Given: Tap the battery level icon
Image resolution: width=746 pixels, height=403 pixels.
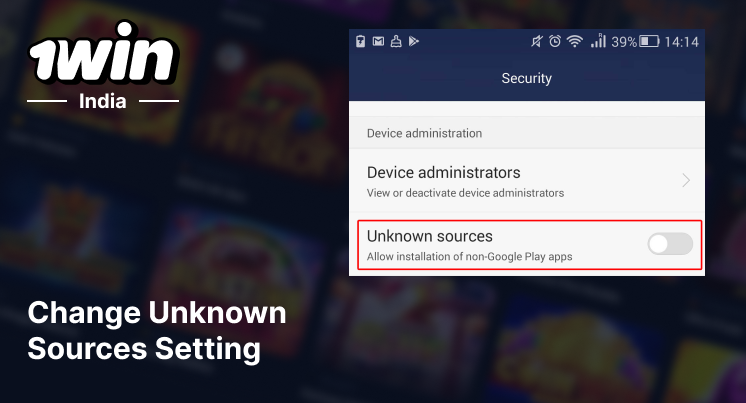Looking at the screenshot, I should 649,41.
